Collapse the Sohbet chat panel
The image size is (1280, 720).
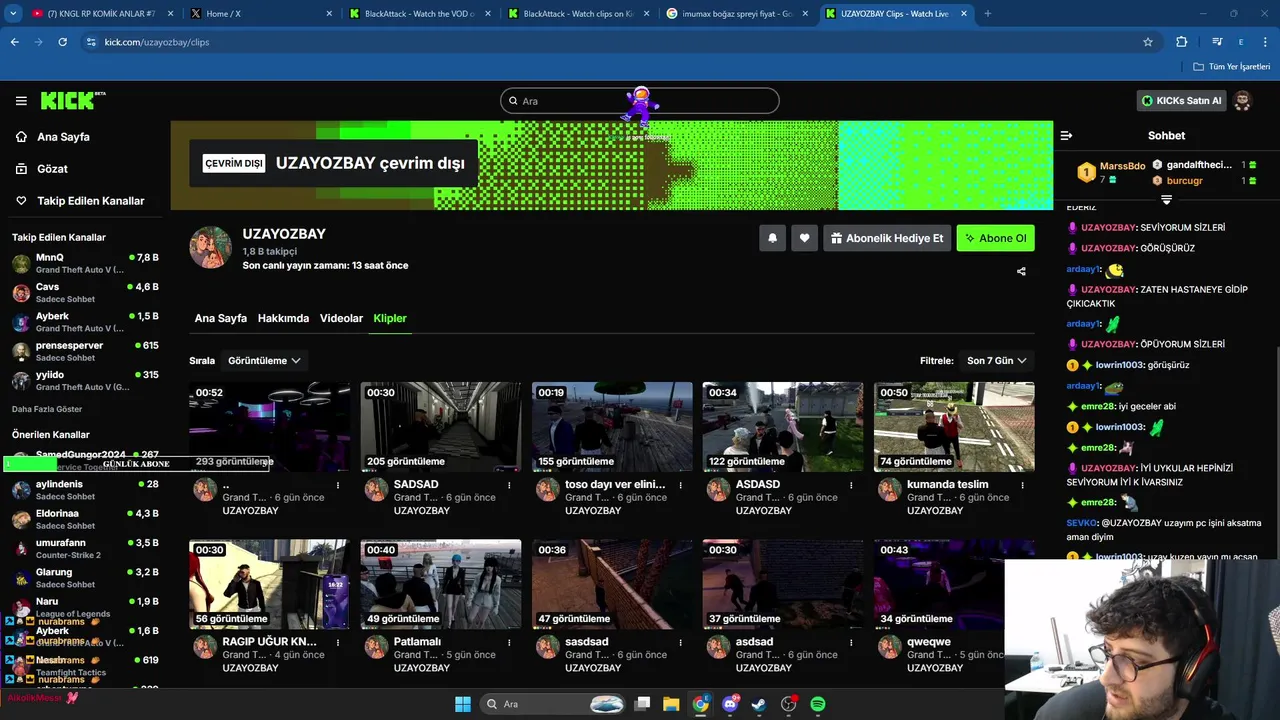[1066, 135]
